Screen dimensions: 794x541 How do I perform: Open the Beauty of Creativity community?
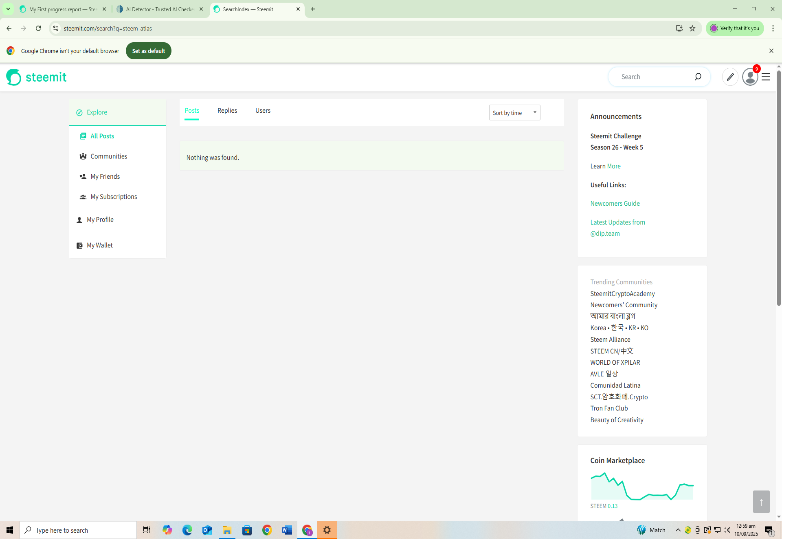(616, 420)
